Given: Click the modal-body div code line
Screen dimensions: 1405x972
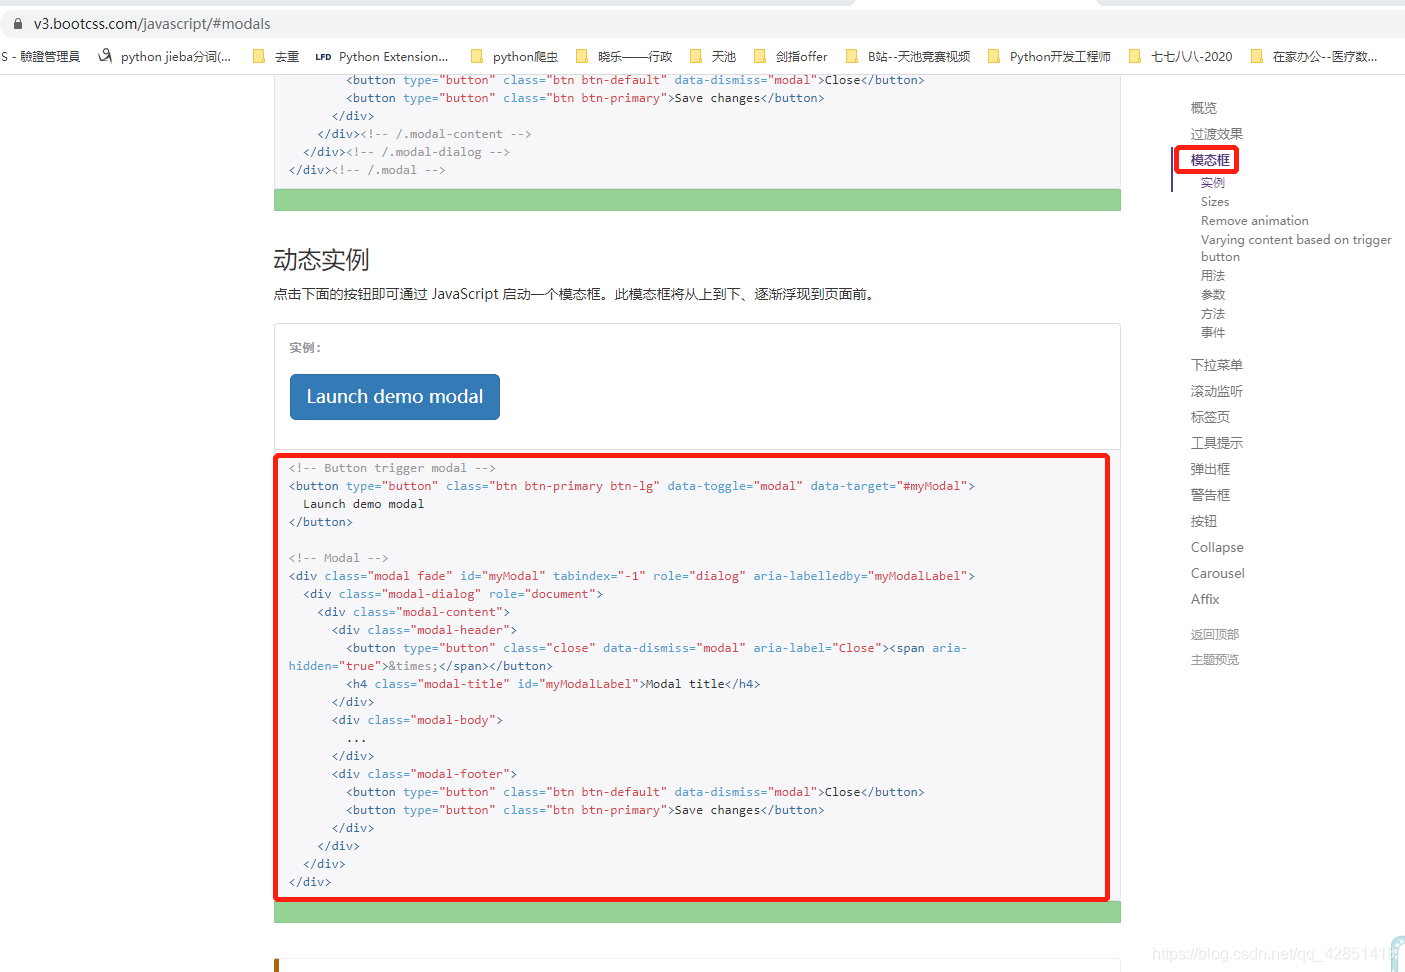Looking at the screenshot, I should click(x=417, y=720).
